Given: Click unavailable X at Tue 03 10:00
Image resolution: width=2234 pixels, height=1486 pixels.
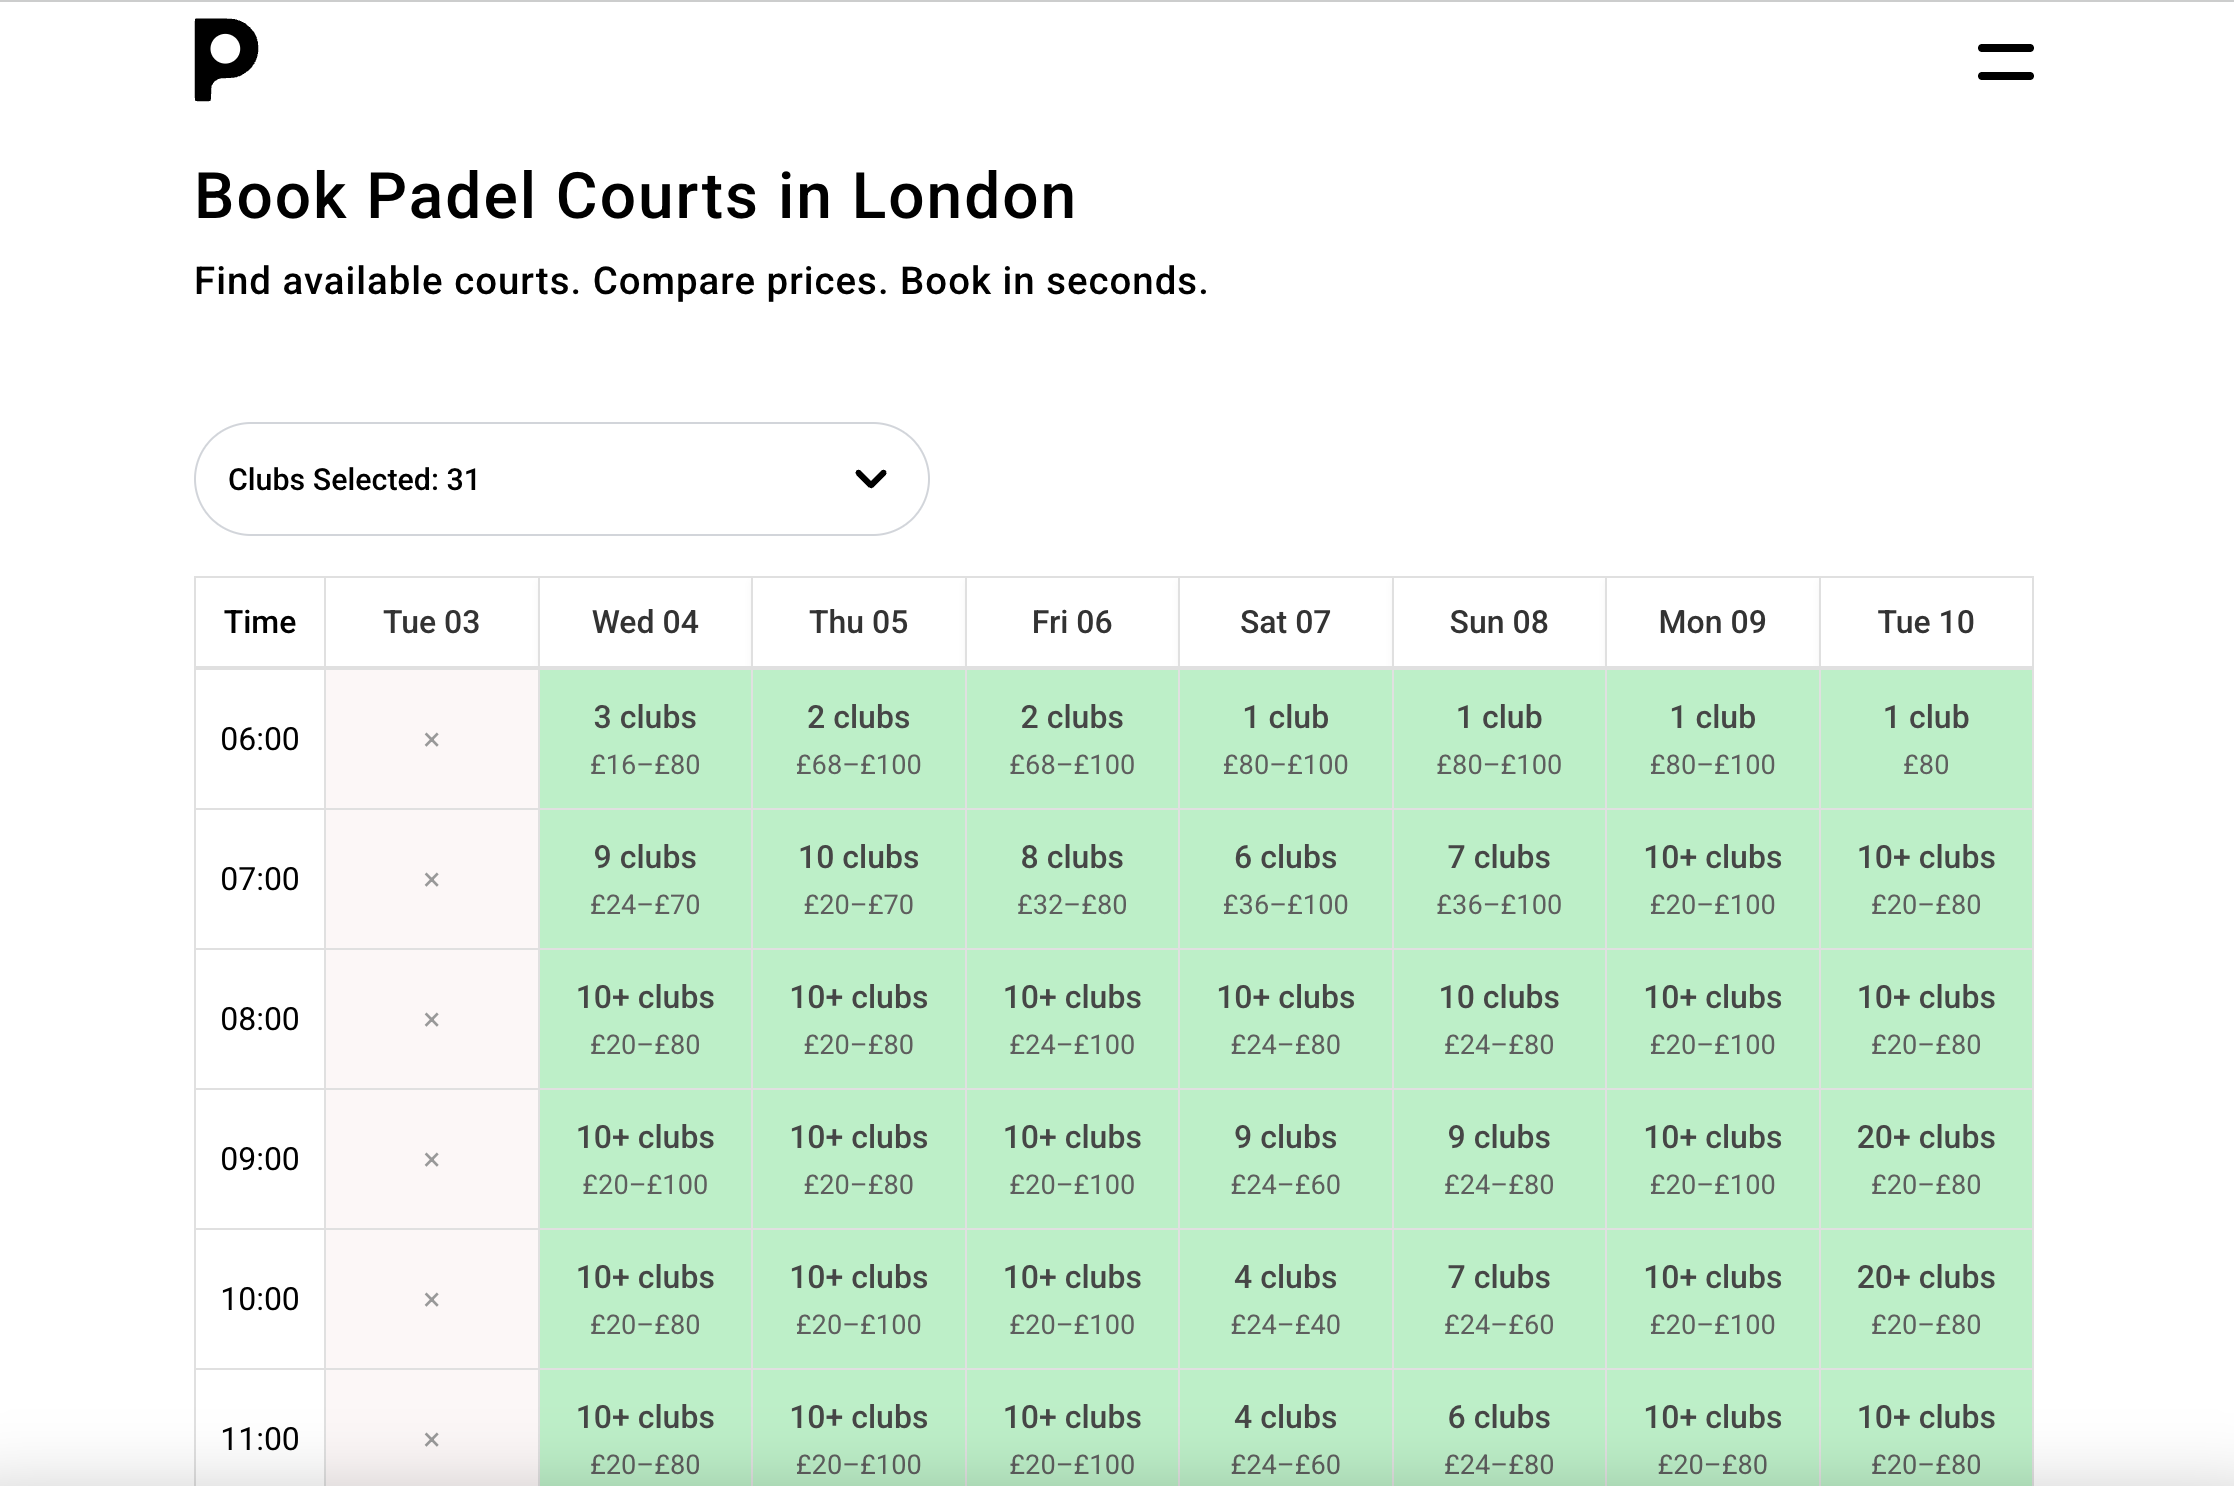Looking at the screenshot, I should click(432, 1300).
